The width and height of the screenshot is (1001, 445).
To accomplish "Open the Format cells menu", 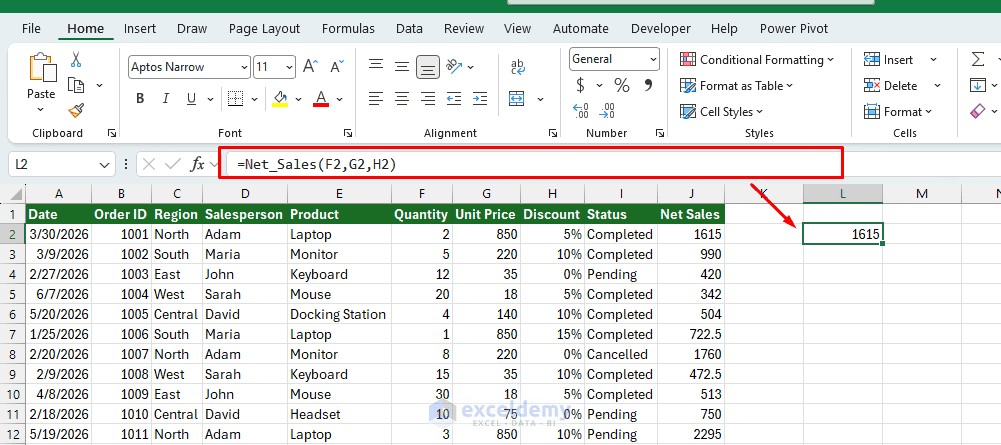I will [x=898, y=112].
